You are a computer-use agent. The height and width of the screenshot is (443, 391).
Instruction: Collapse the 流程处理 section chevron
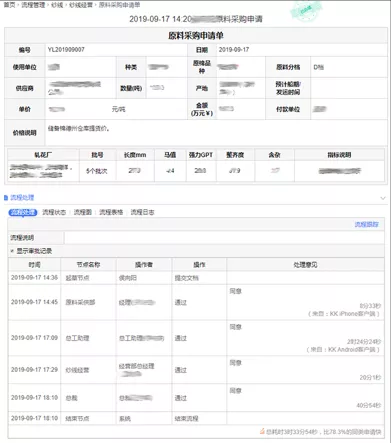coord(383,198)
